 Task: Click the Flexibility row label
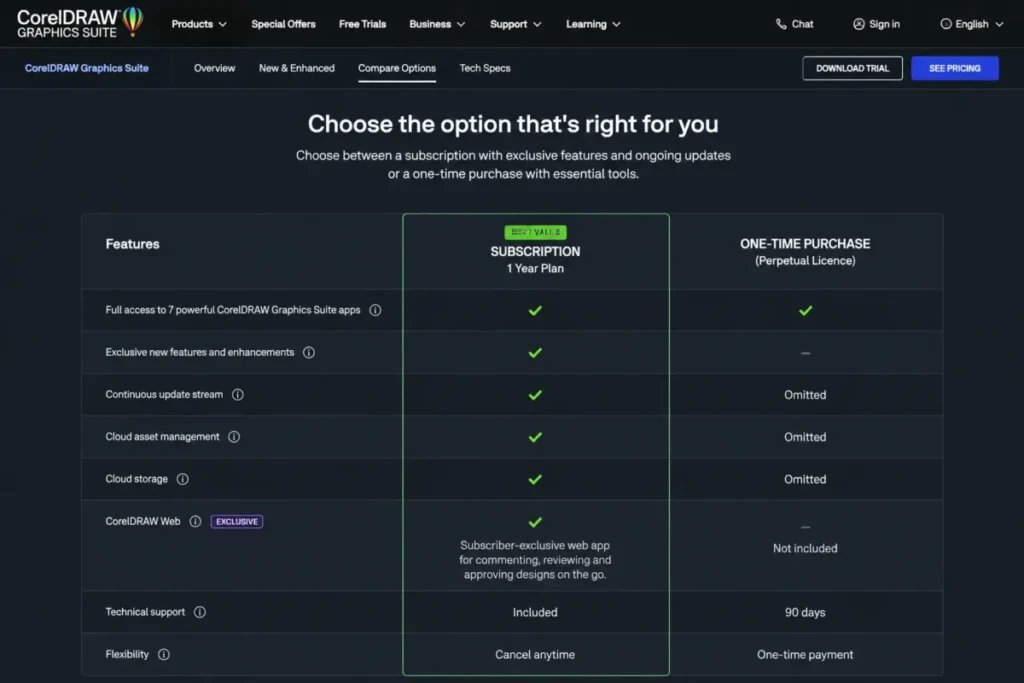[x=127, y=654]
